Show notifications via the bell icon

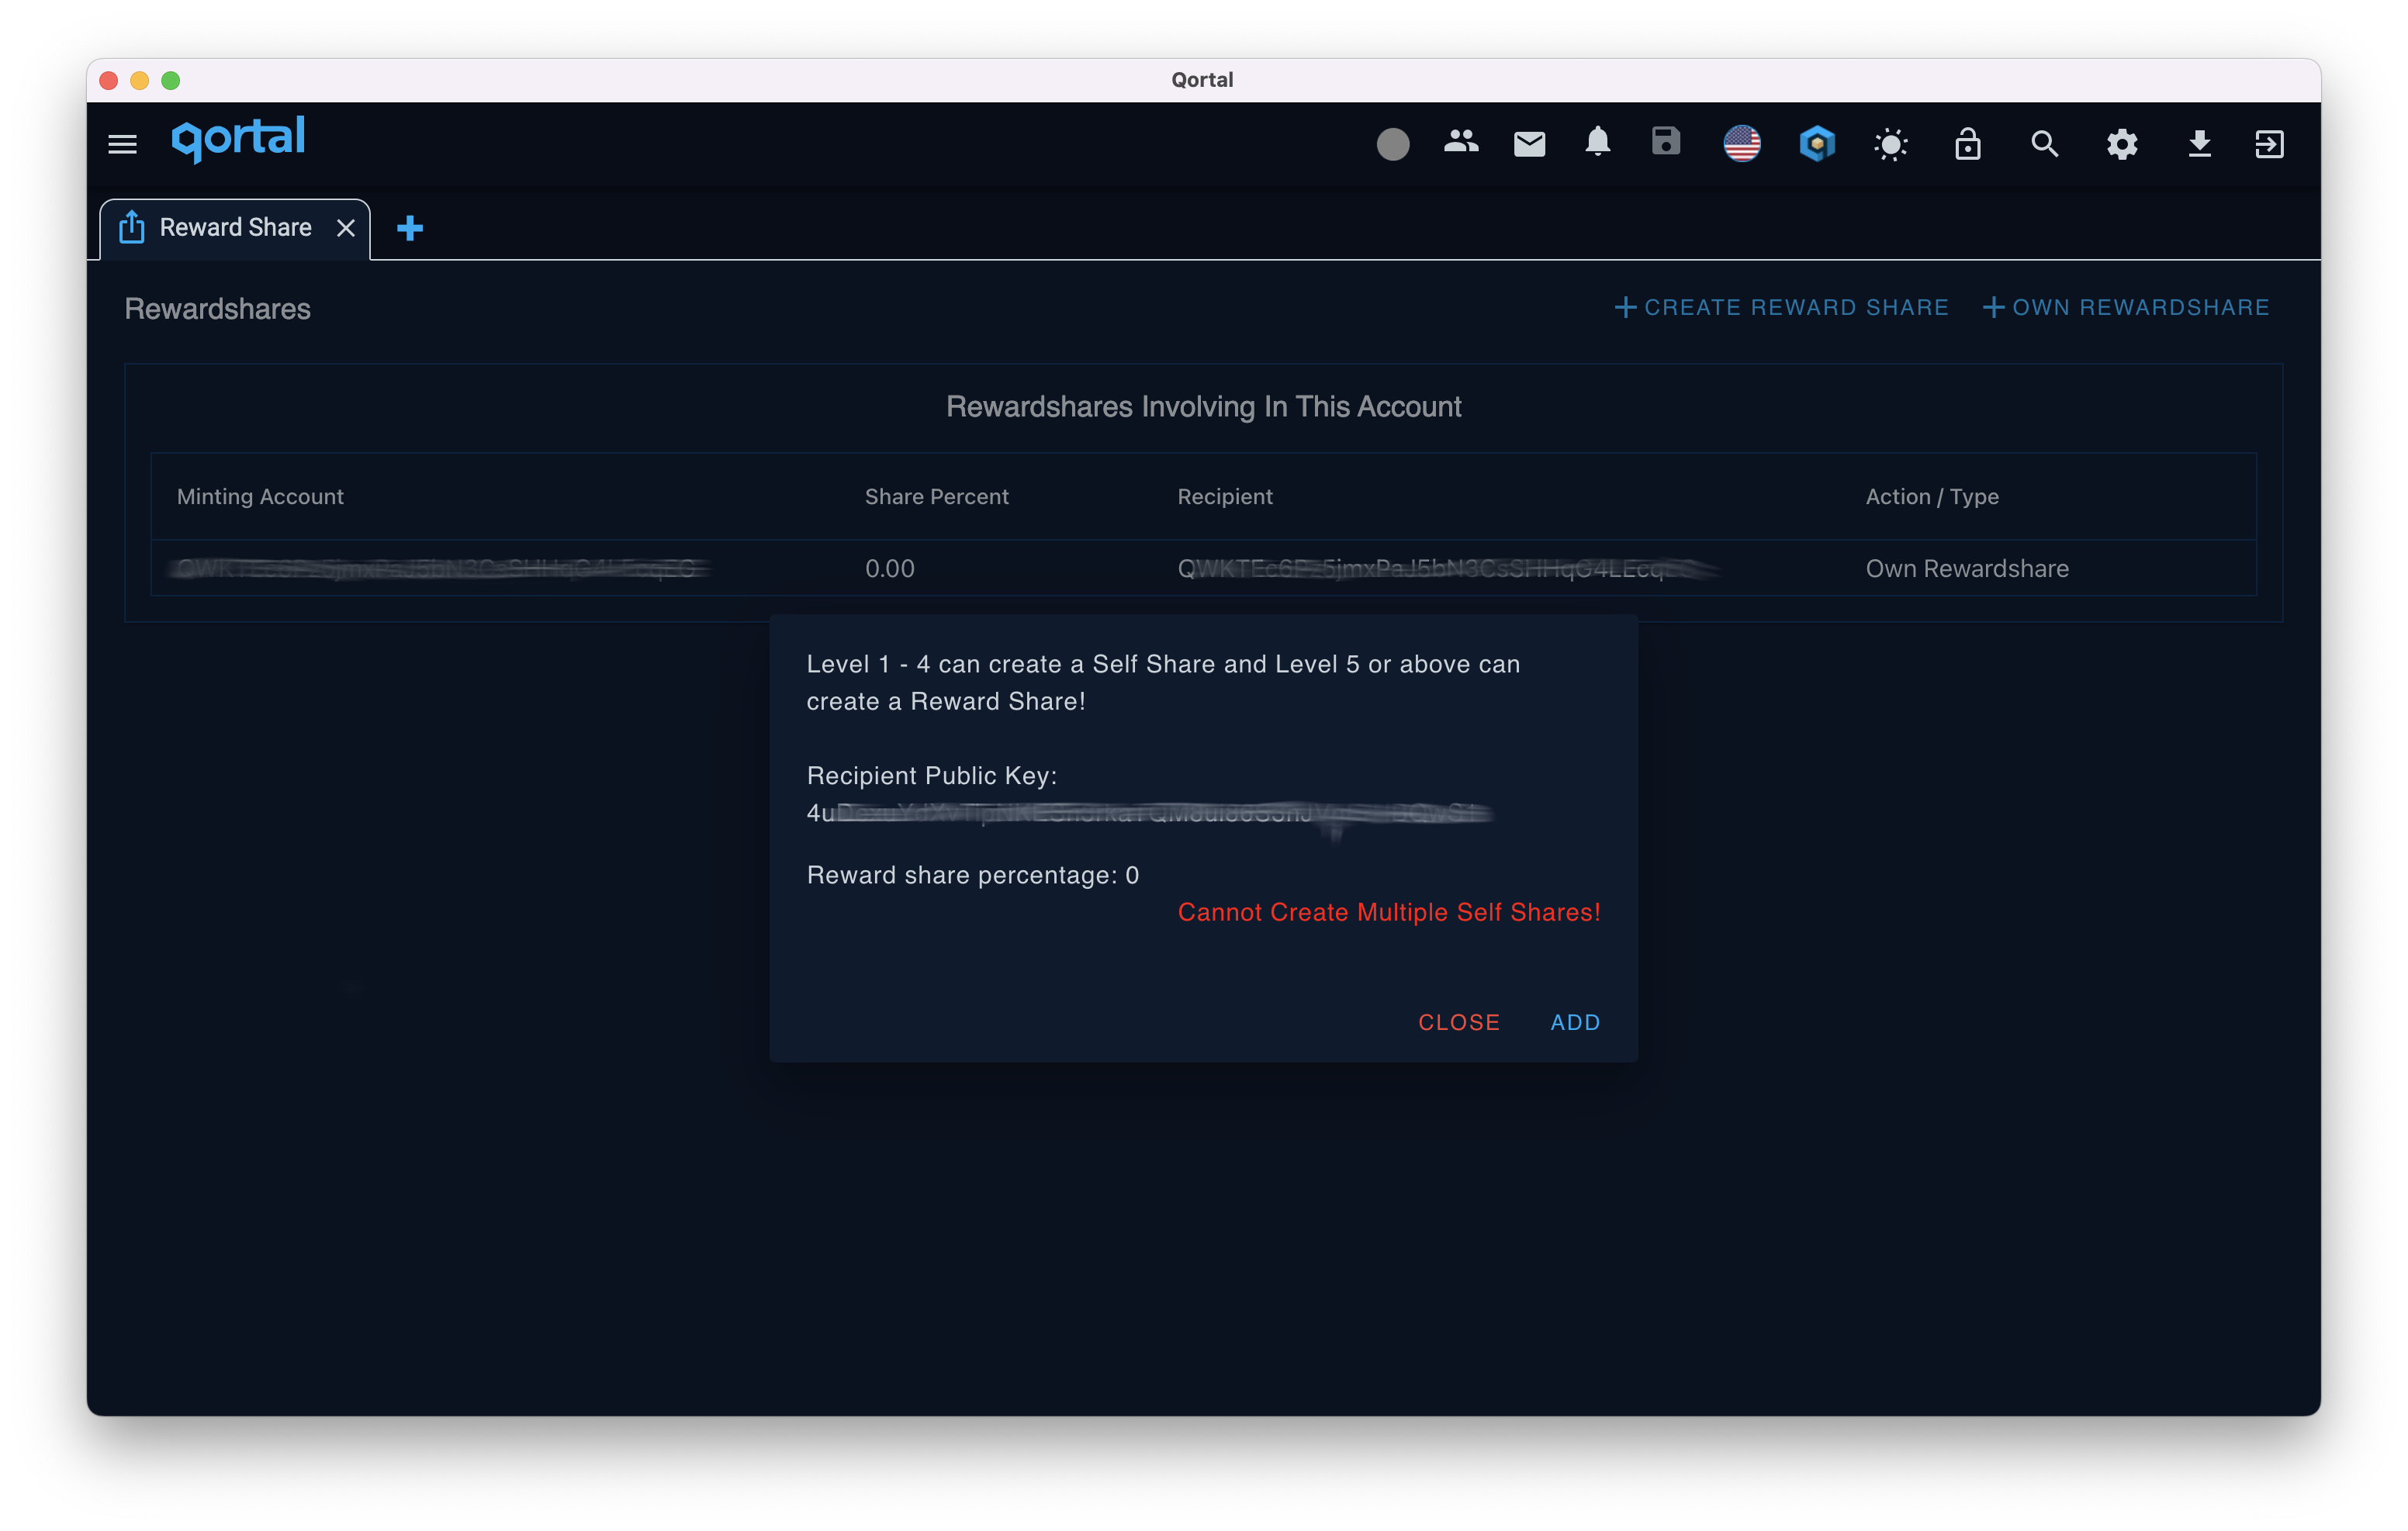1597,142
